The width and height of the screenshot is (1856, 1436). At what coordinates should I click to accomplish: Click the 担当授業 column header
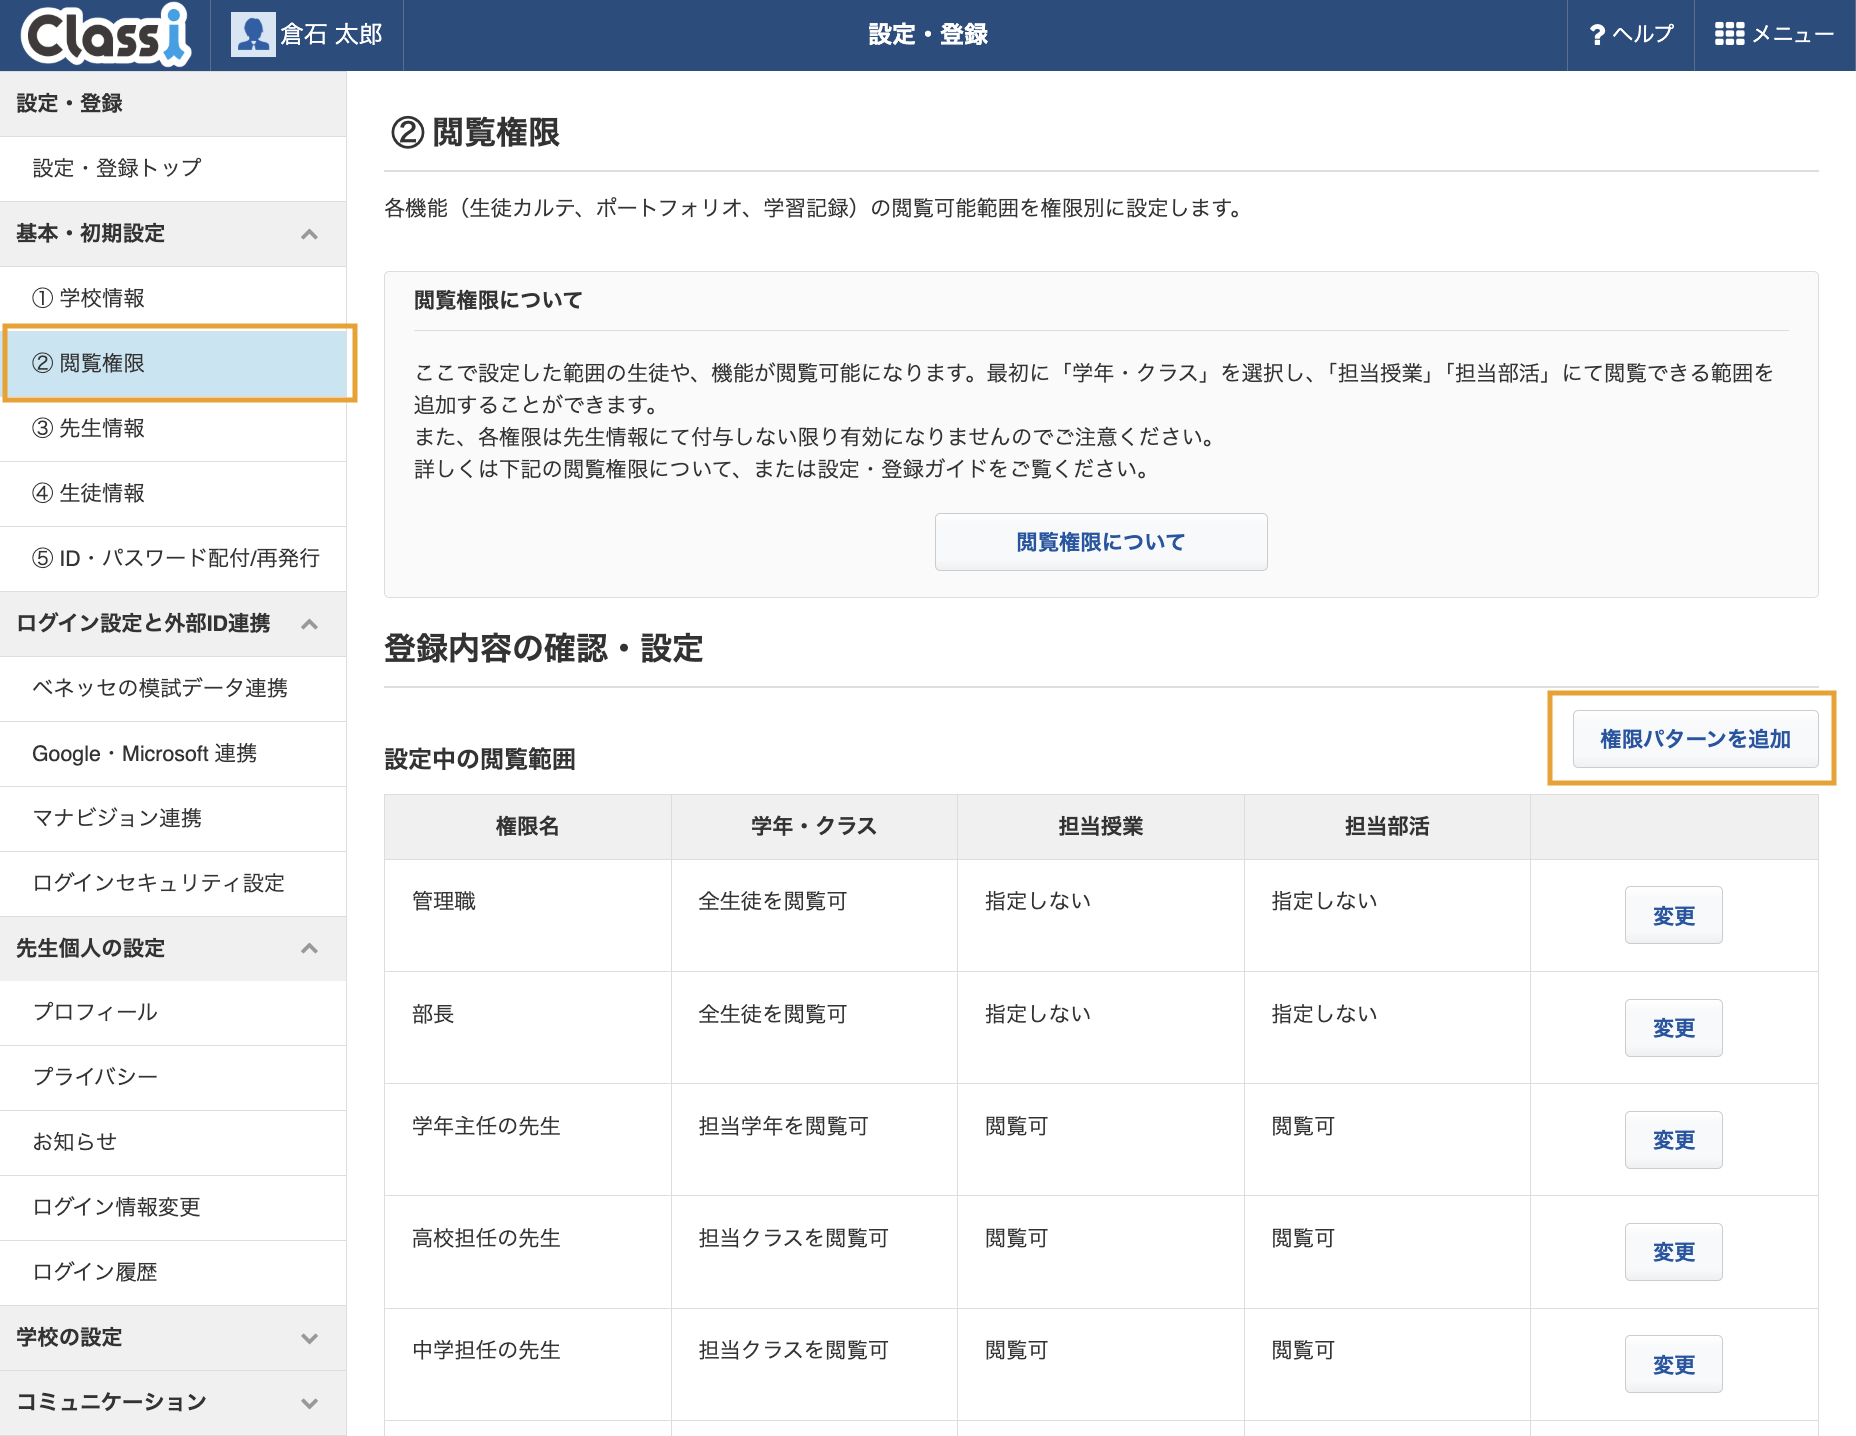1101,826
